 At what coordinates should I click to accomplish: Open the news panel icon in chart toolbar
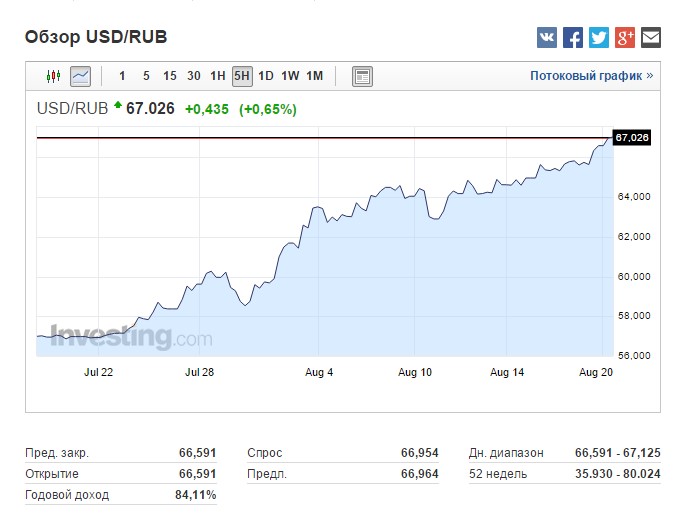[362, 76]
